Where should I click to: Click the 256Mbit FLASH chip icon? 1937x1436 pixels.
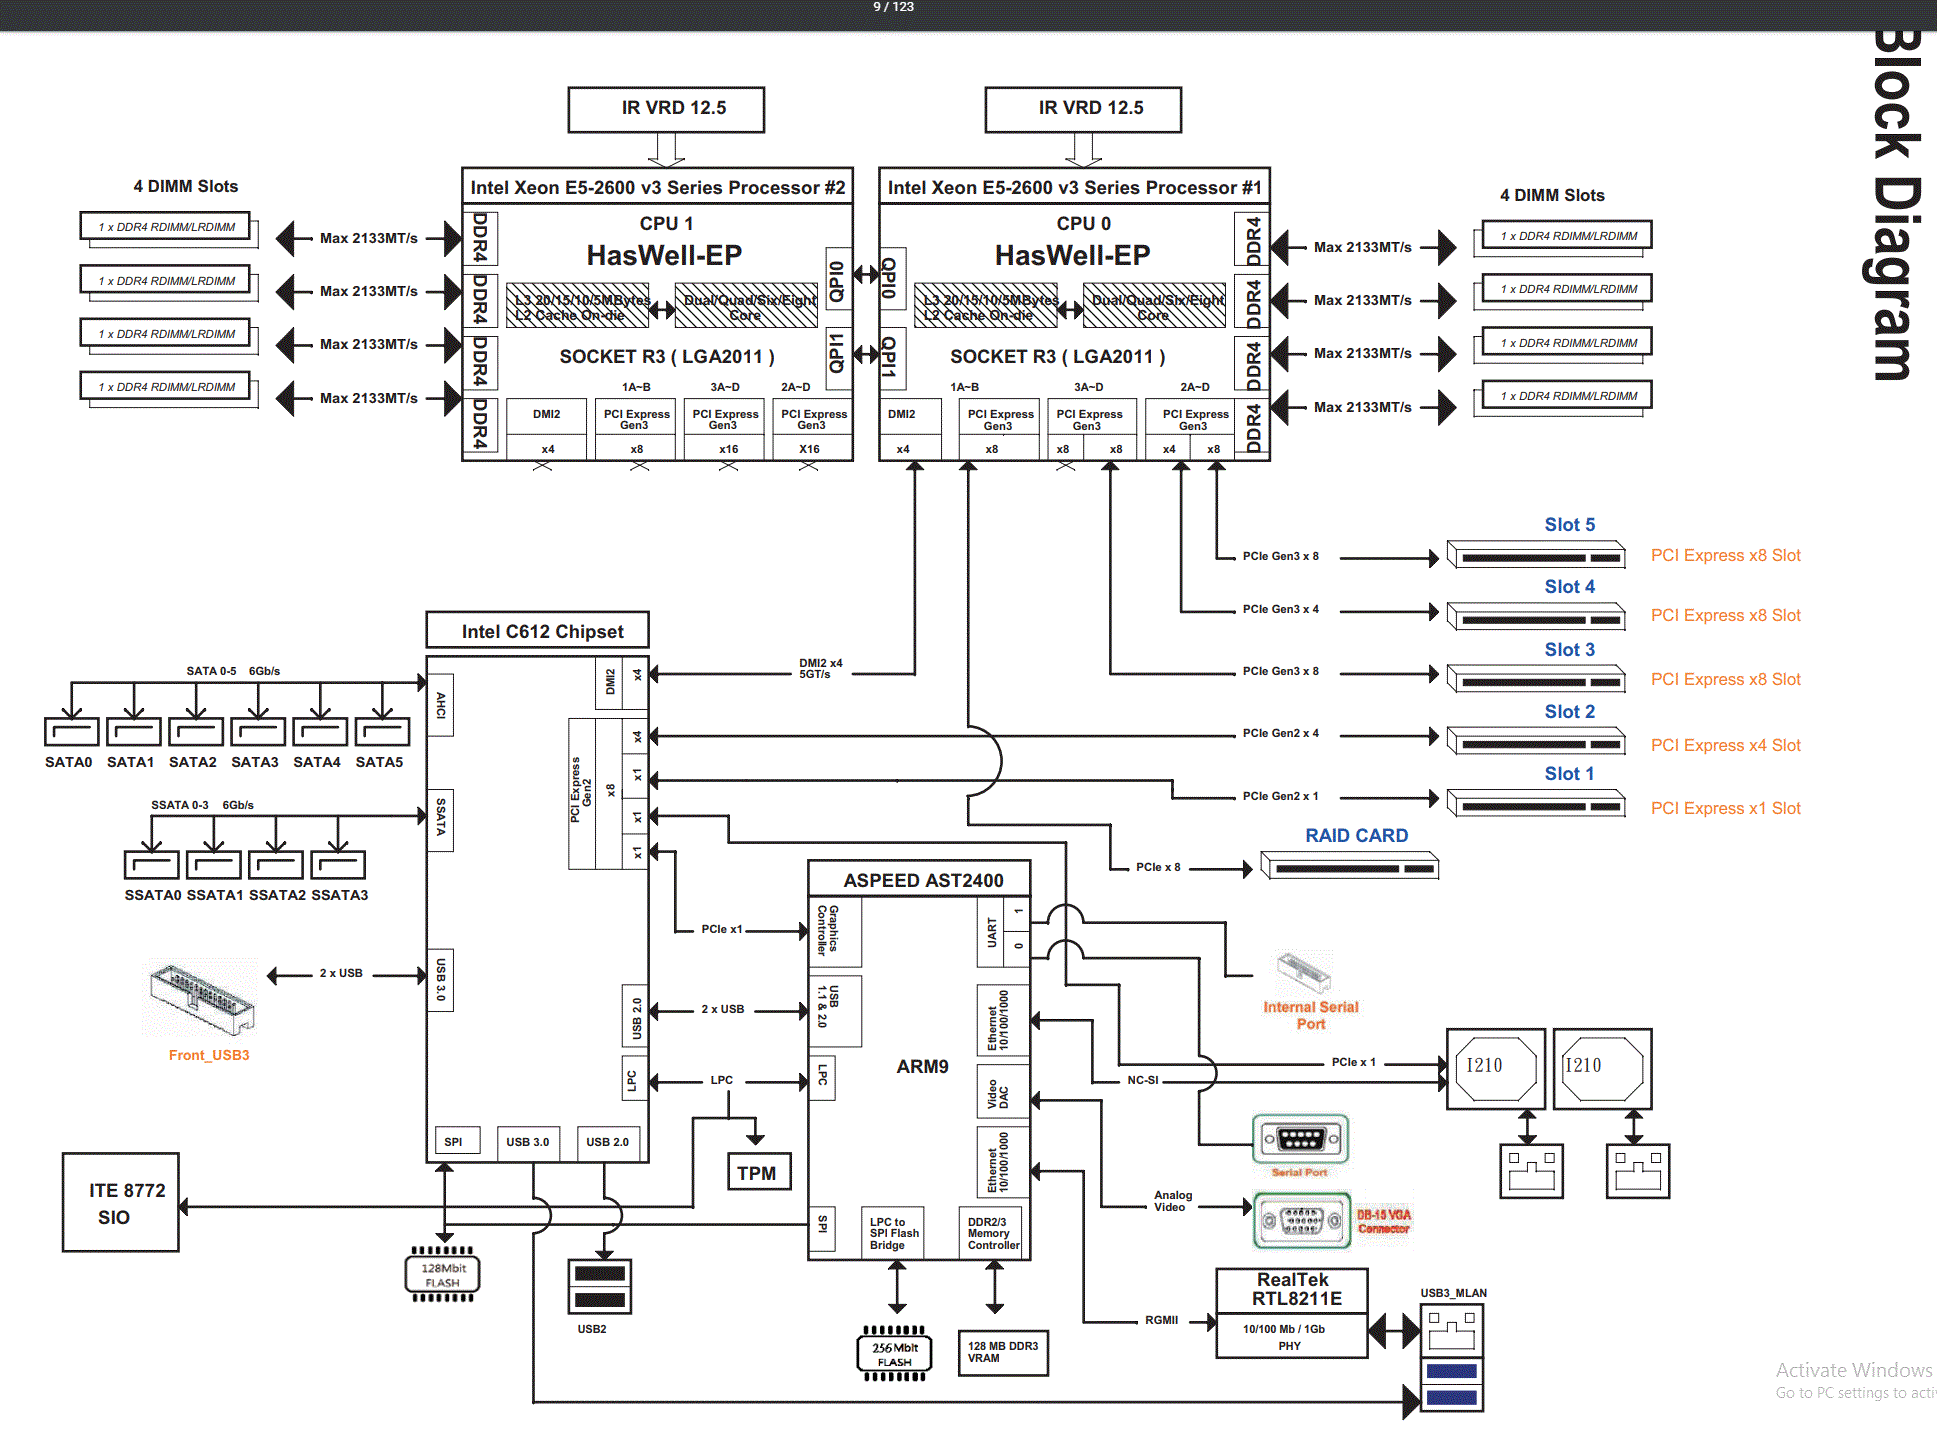(x=895, y=1353)
